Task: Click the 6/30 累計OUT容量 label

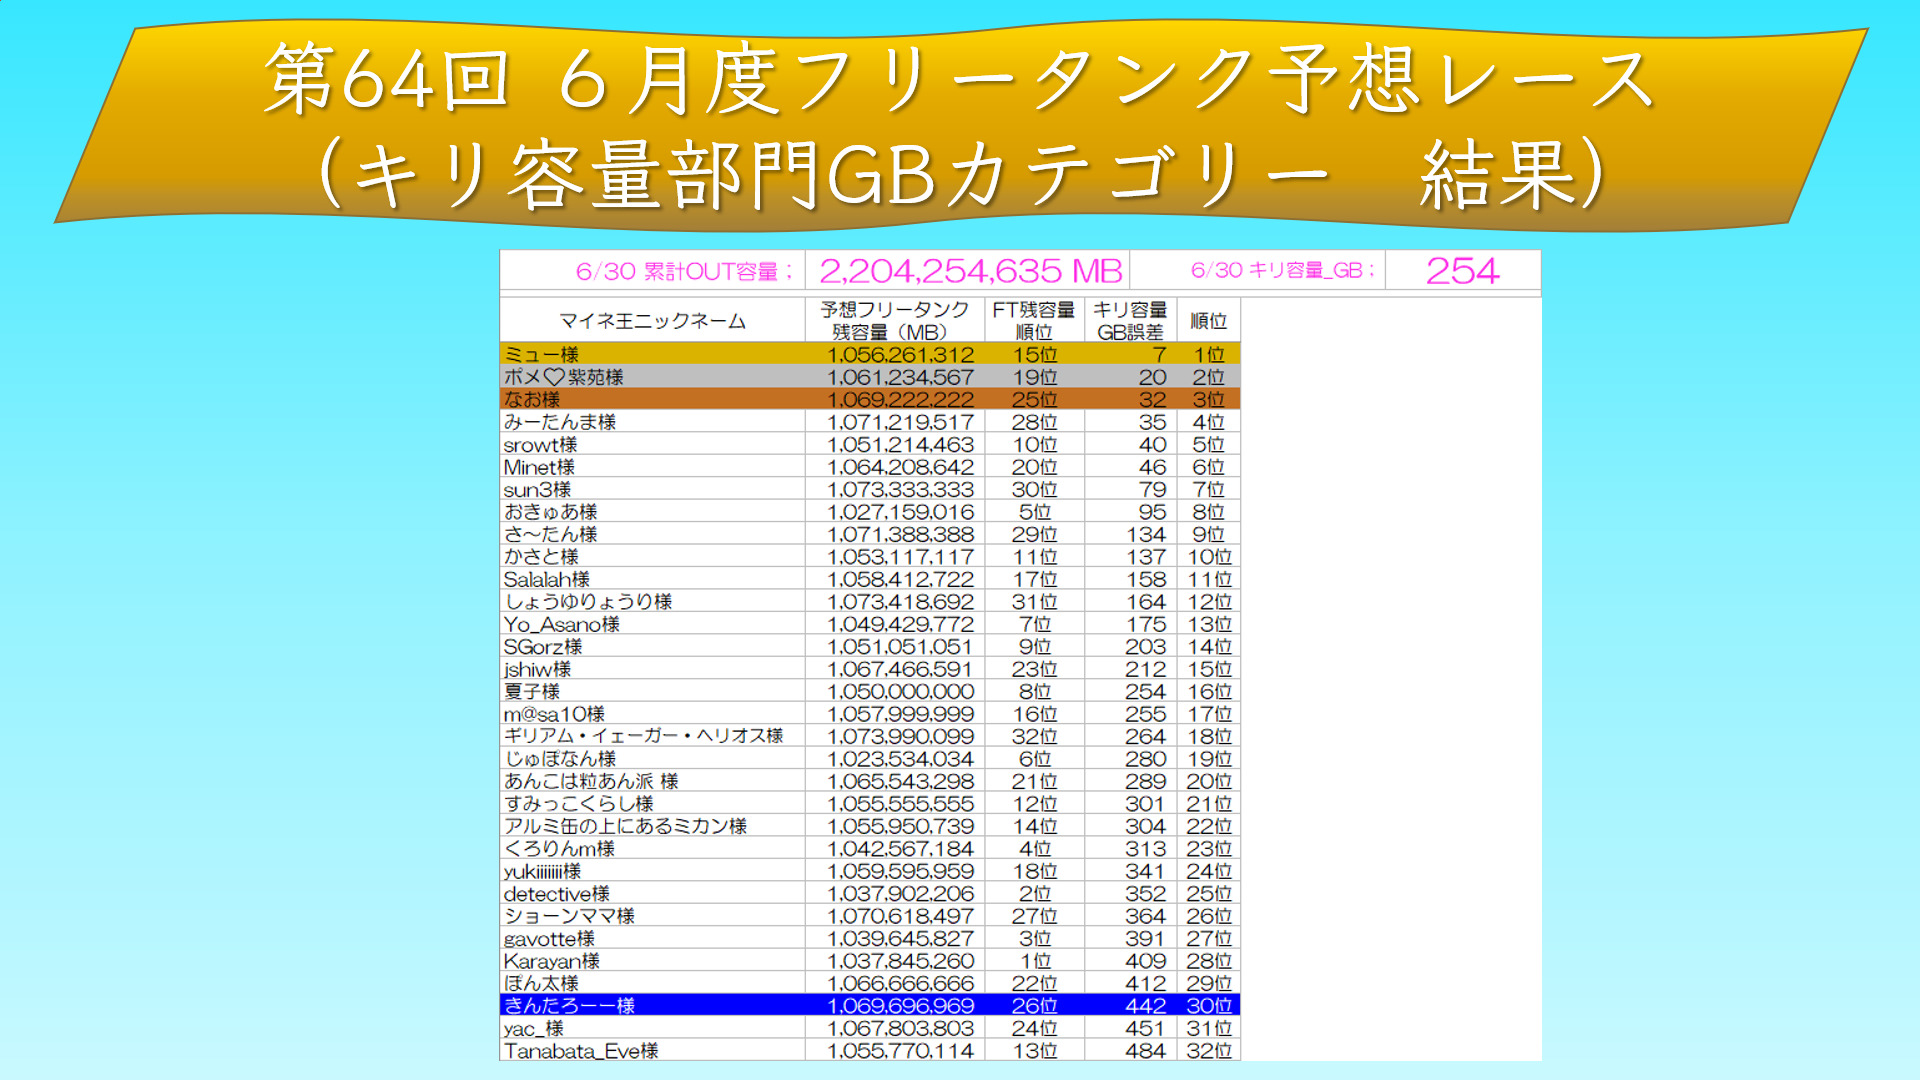Action: coord(685,271)
